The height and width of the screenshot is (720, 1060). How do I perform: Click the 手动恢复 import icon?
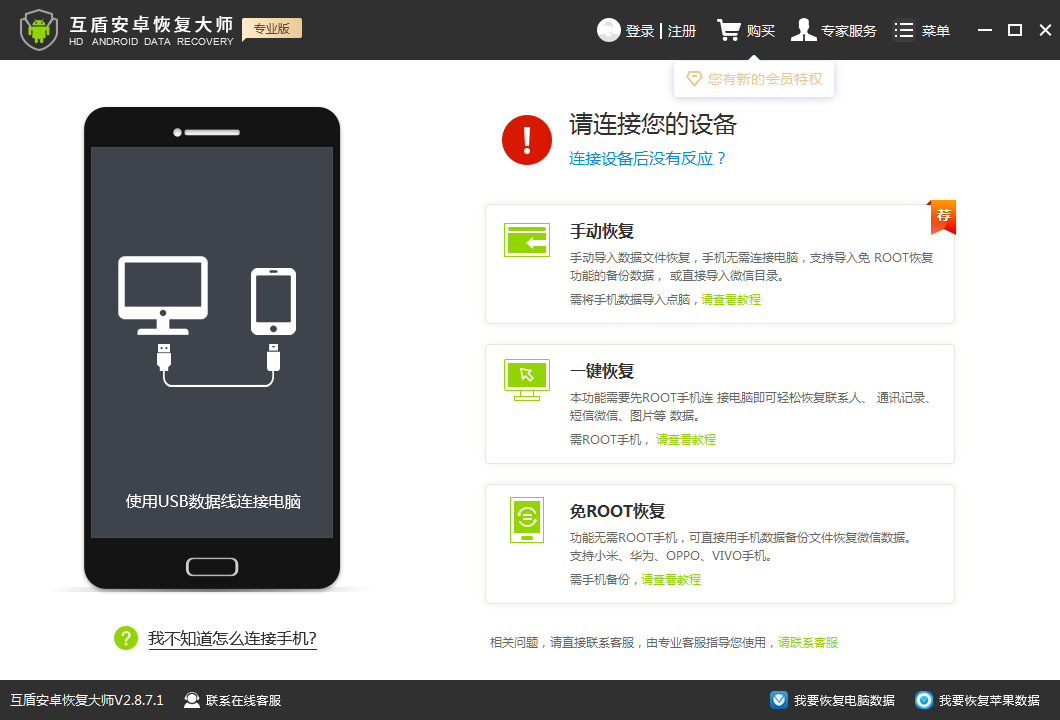pos(527,240)
